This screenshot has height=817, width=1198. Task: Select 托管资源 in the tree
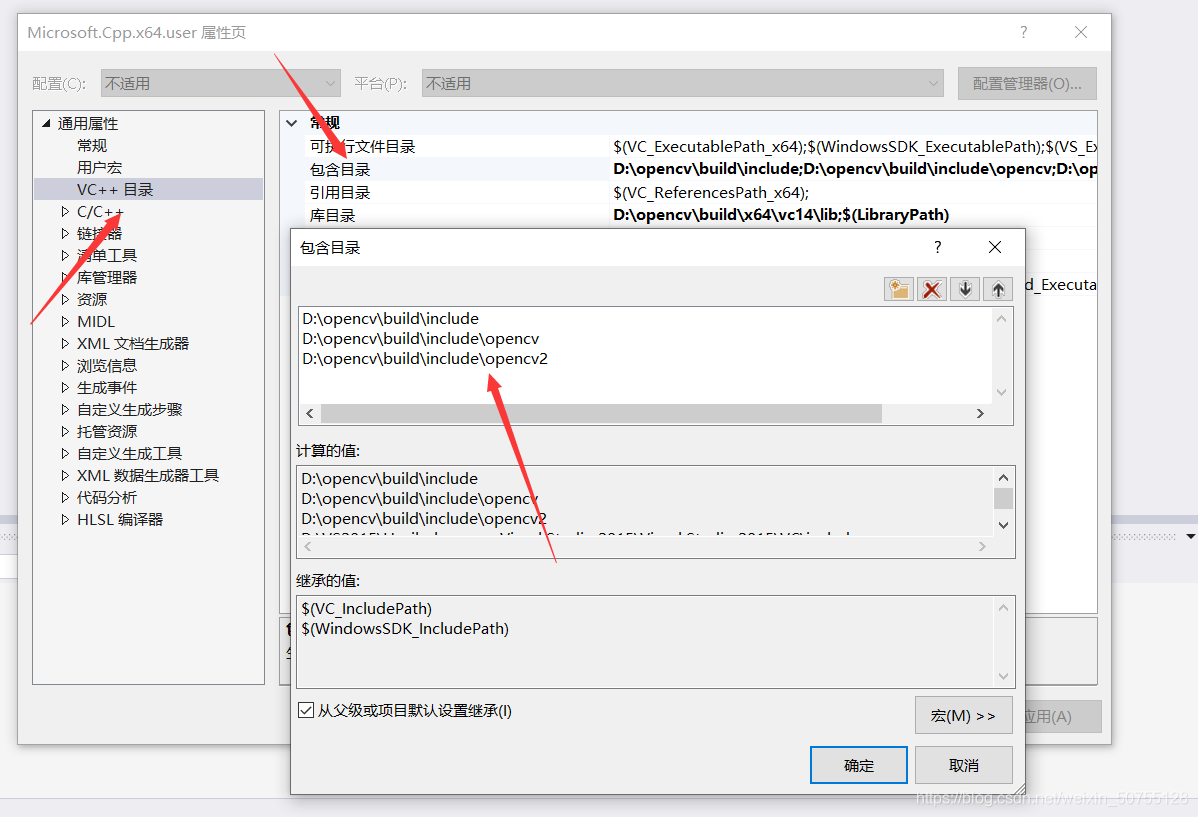(107, 432)
